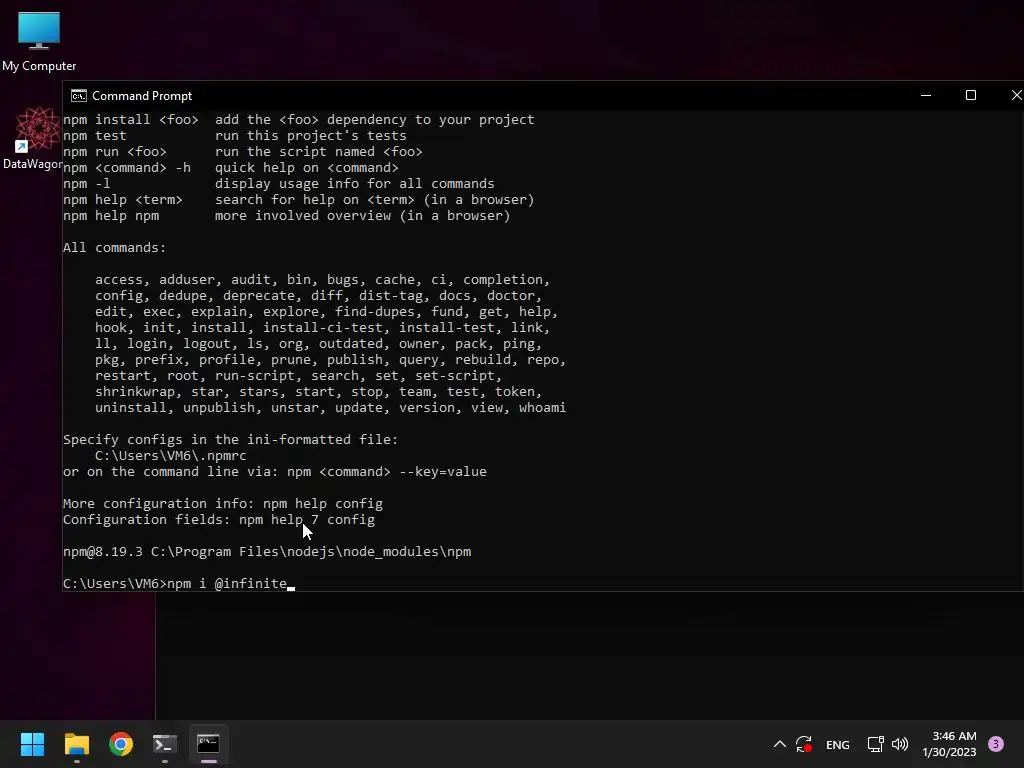The height and width of the screenshot is (768, 1024).
Task: Show hidden system tray icons
Action: point(780,744)
